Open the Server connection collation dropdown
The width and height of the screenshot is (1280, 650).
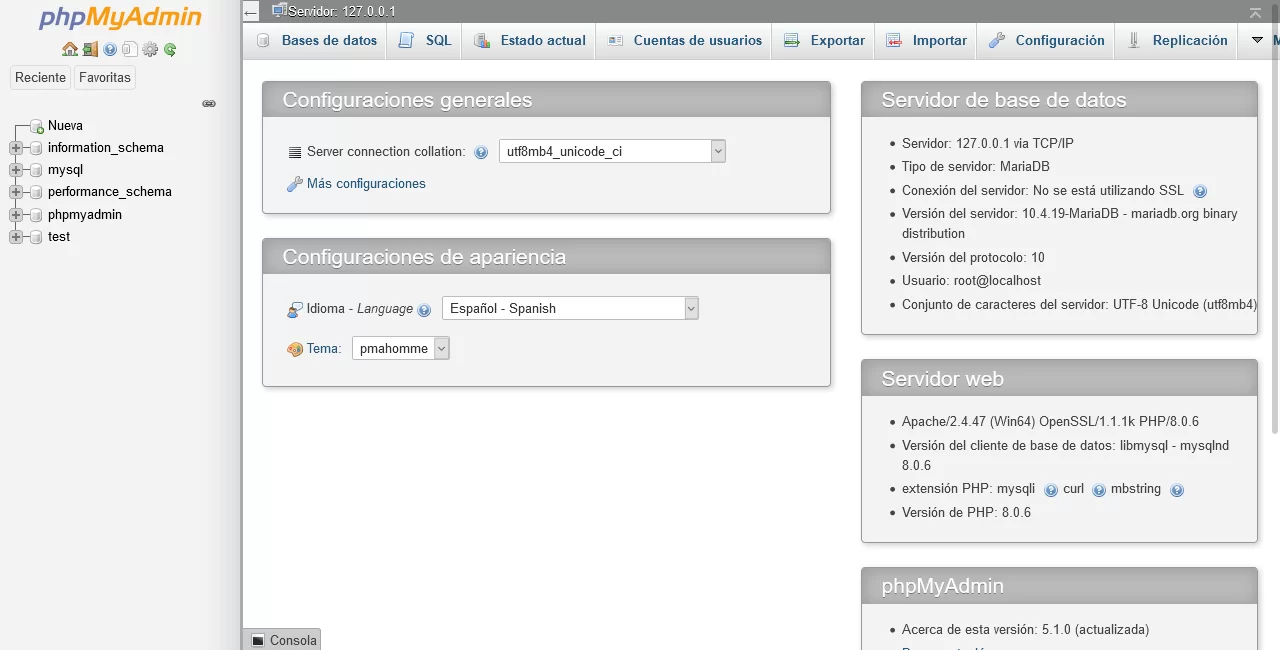click(612, 151)
